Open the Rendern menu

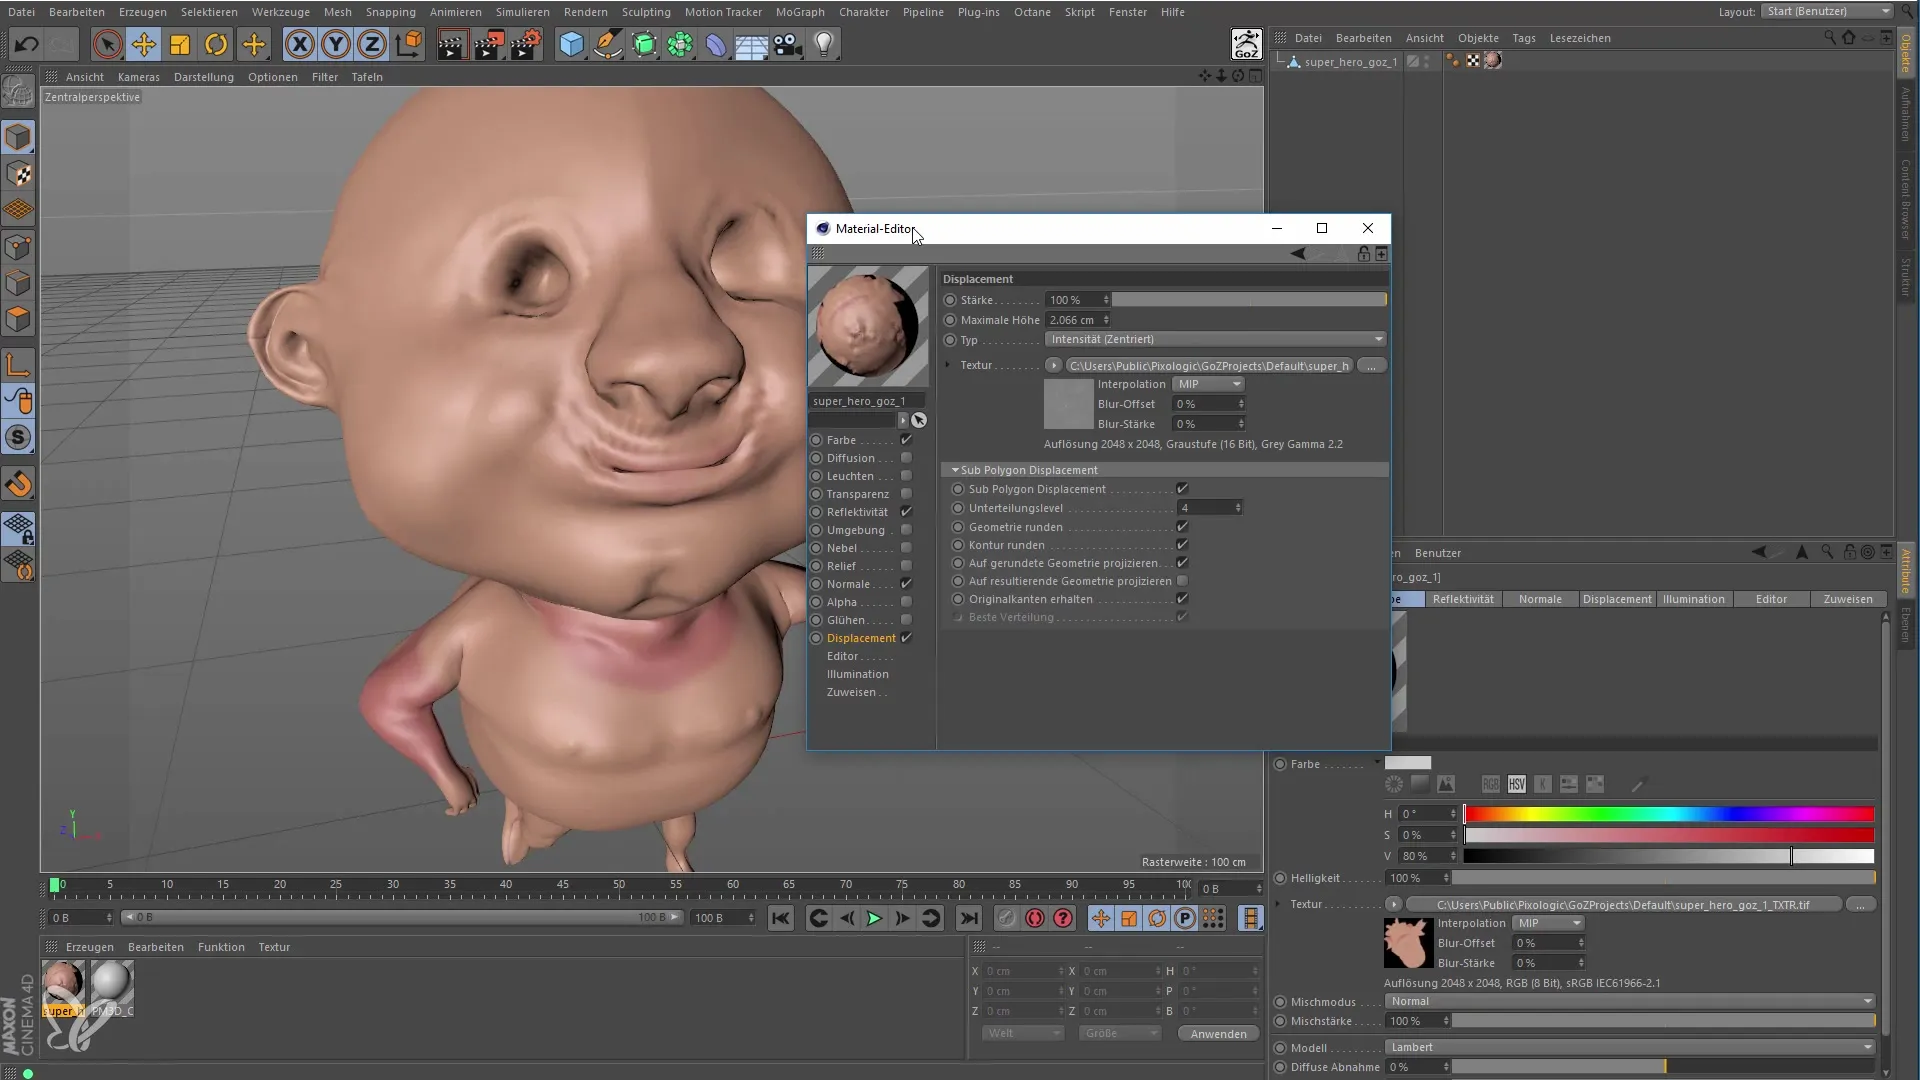(x=585, y=12)
